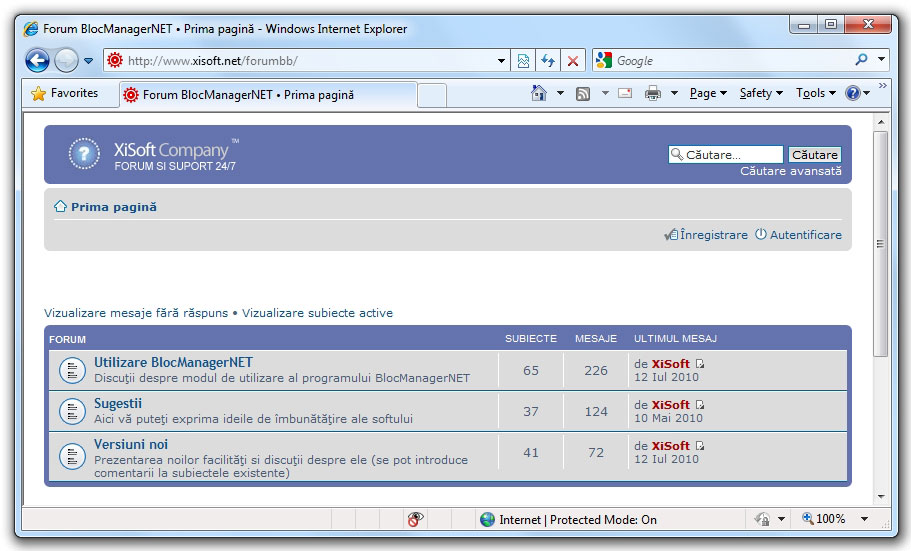
Task: Open the Tools menu
Action: pyautogui.click(x=816, y=93)
